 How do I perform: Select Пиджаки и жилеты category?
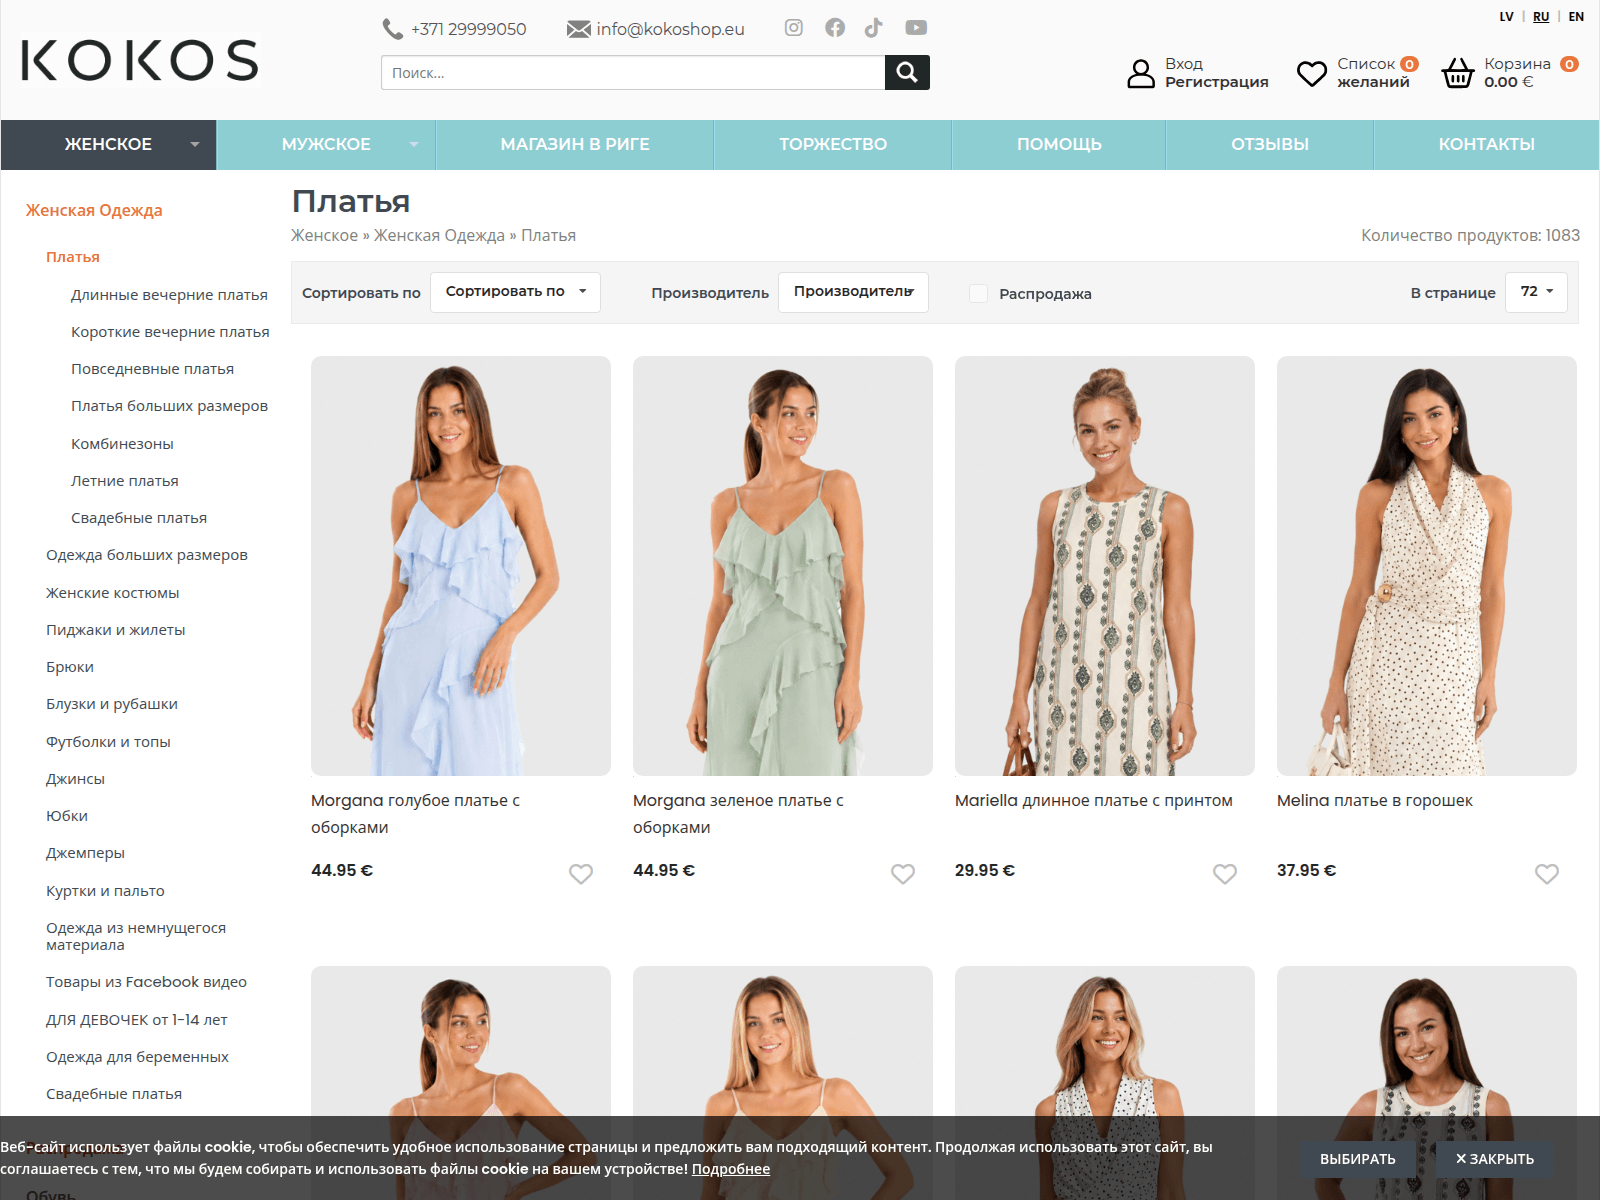115,630
